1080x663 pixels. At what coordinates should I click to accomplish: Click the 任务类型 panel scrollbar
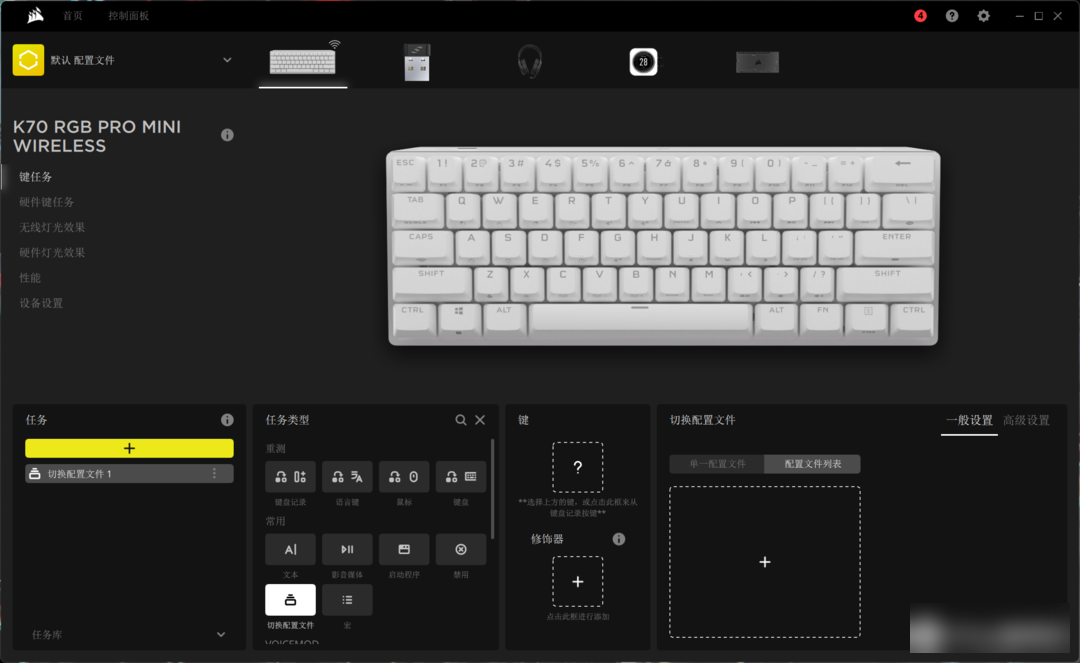[492, 489]
